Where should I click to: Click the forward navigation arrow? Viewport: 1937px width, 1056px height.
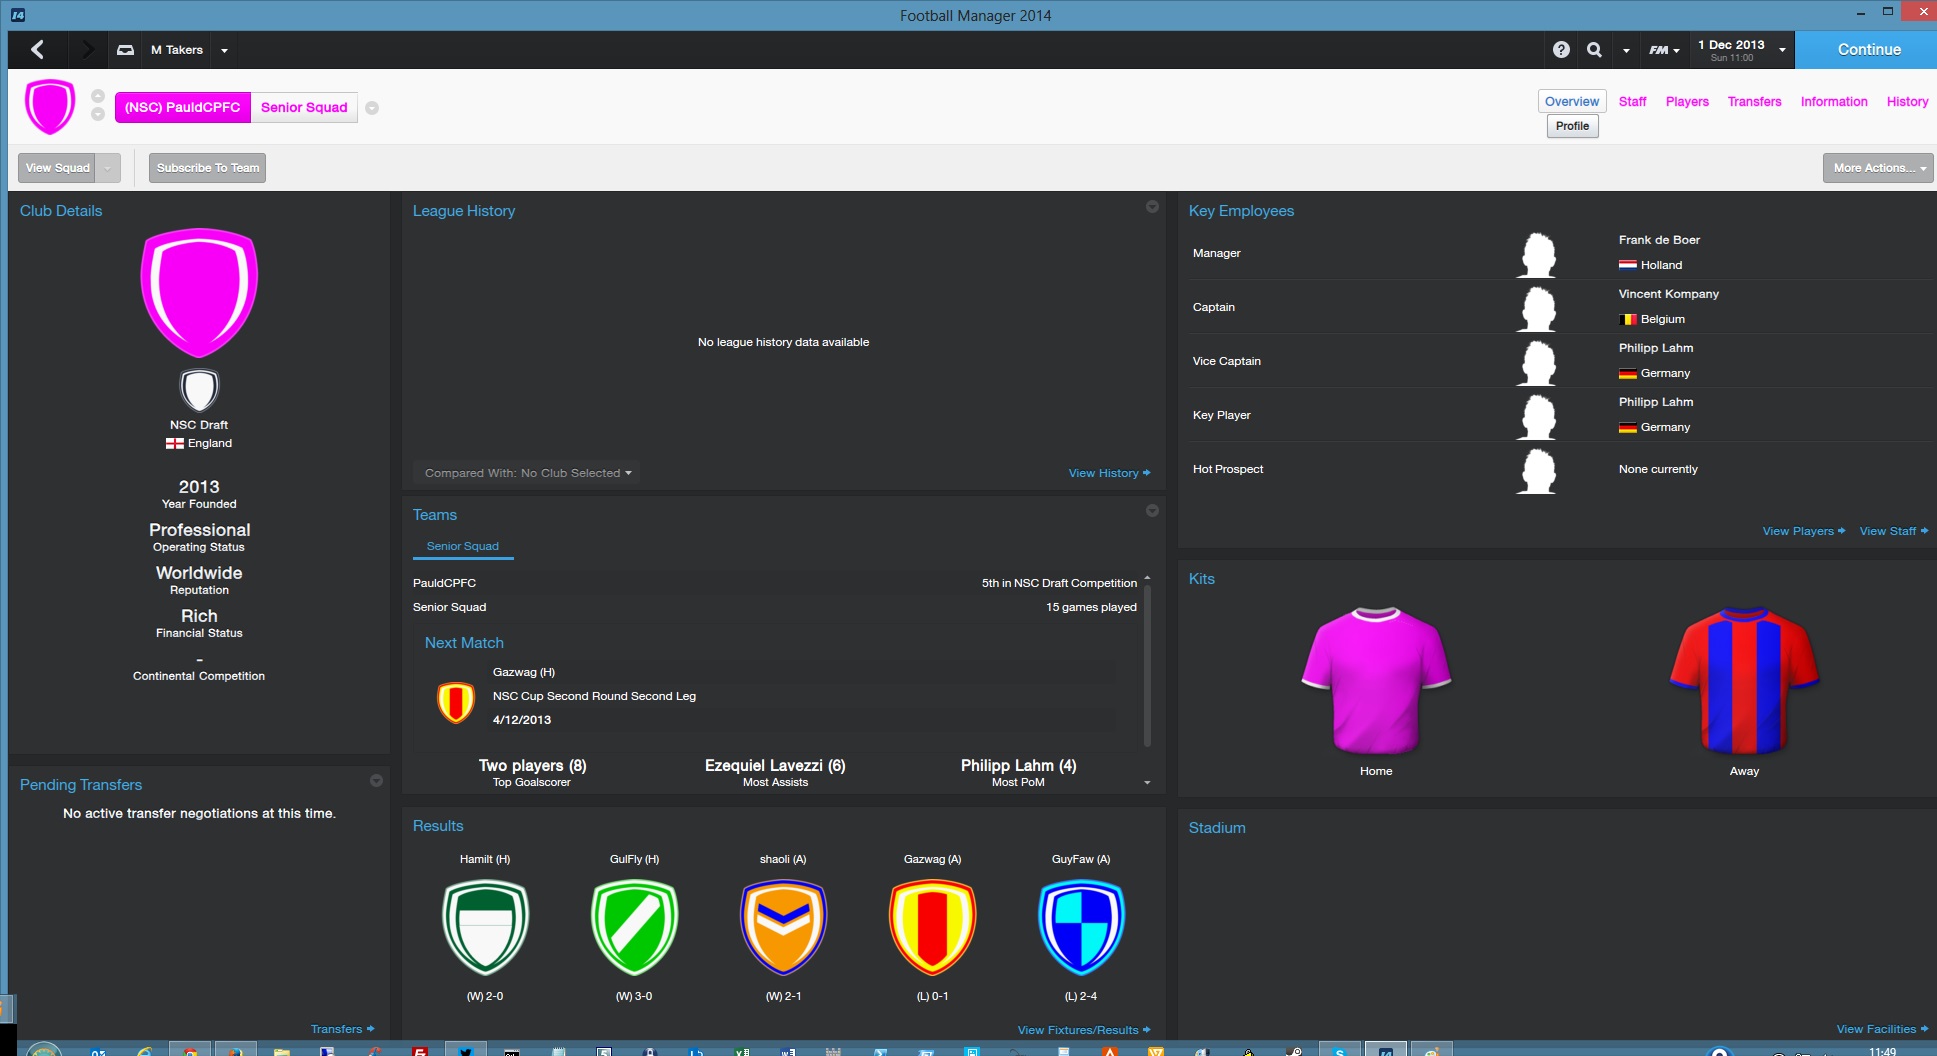tap(88, 49)
